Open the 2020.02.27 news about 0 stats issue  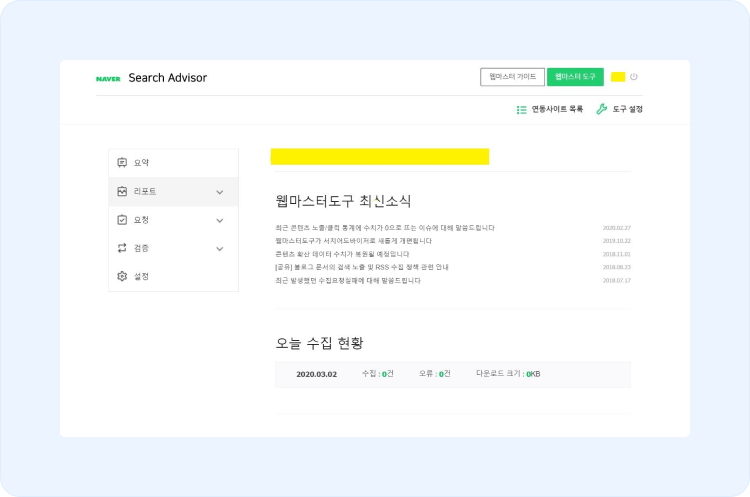(x=385, y=228)
